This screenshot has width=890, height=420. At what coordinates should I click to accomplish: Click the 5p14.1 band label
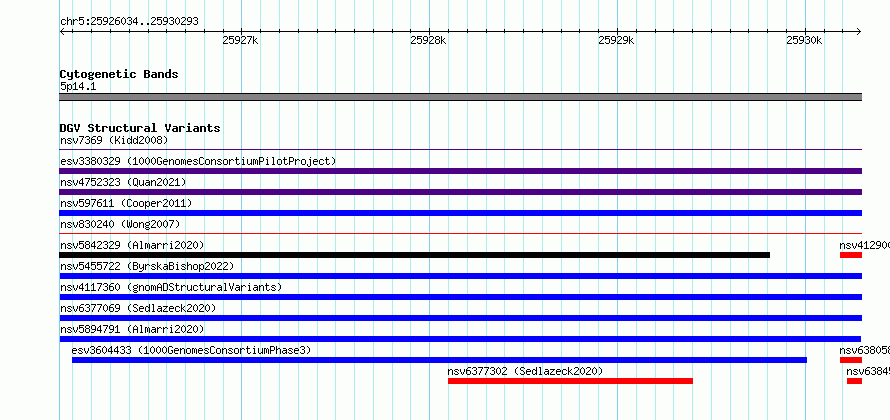pyautogui.click(x=78, y=87)
